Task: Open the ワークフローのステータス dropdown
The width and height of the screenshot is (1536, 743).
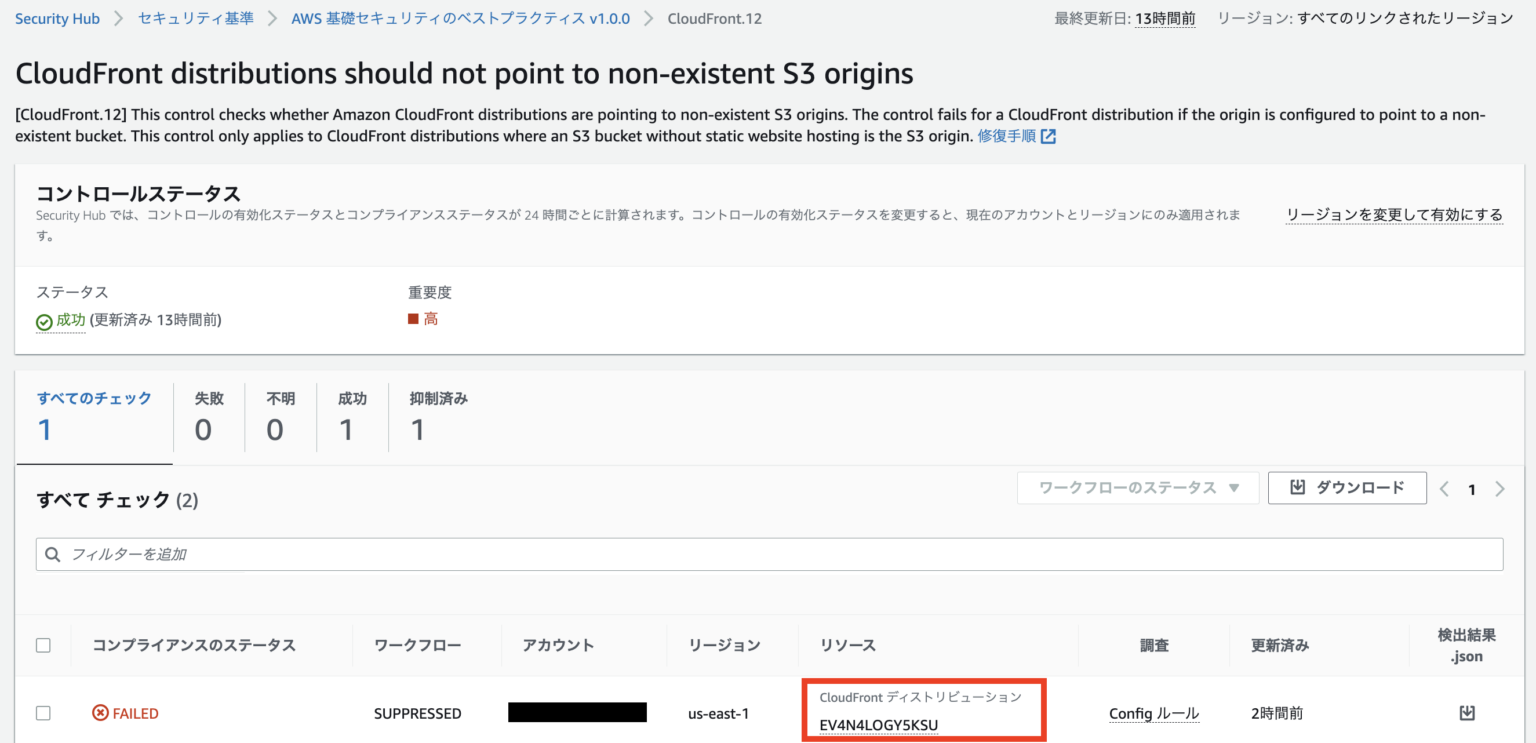Action: point(1137,488)
